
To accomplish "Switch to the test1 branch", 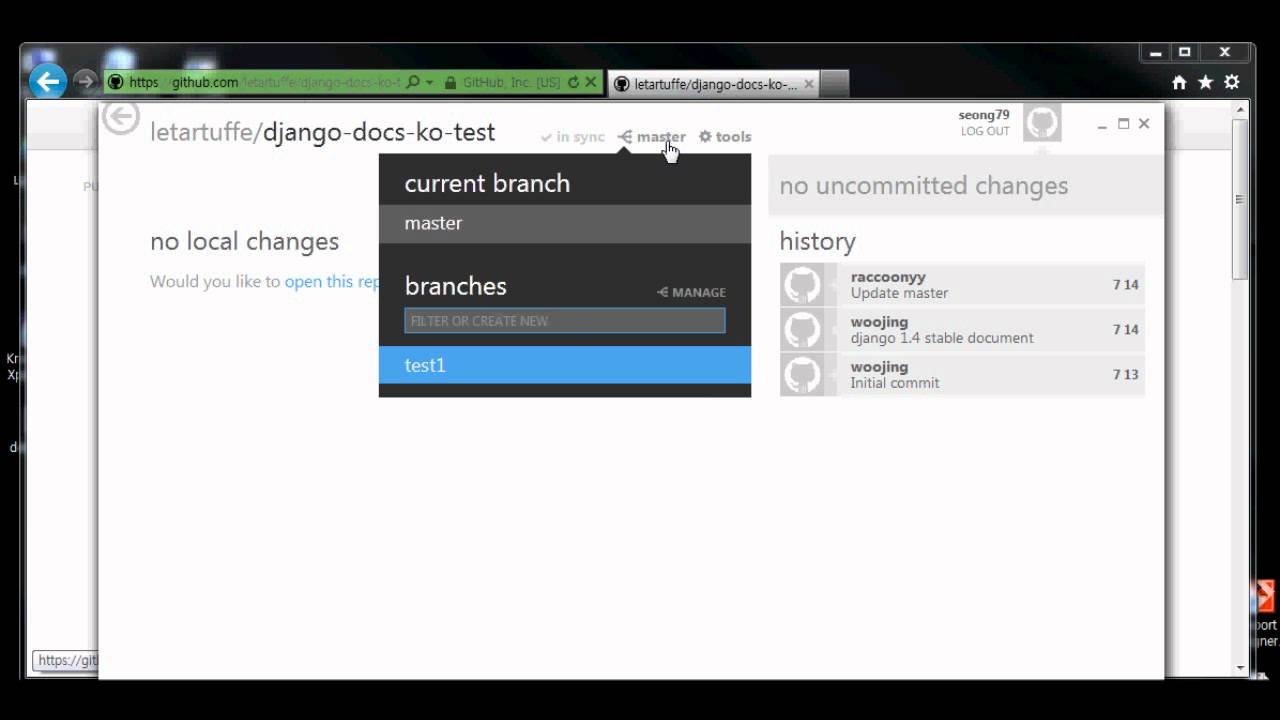I will [565, 365].
